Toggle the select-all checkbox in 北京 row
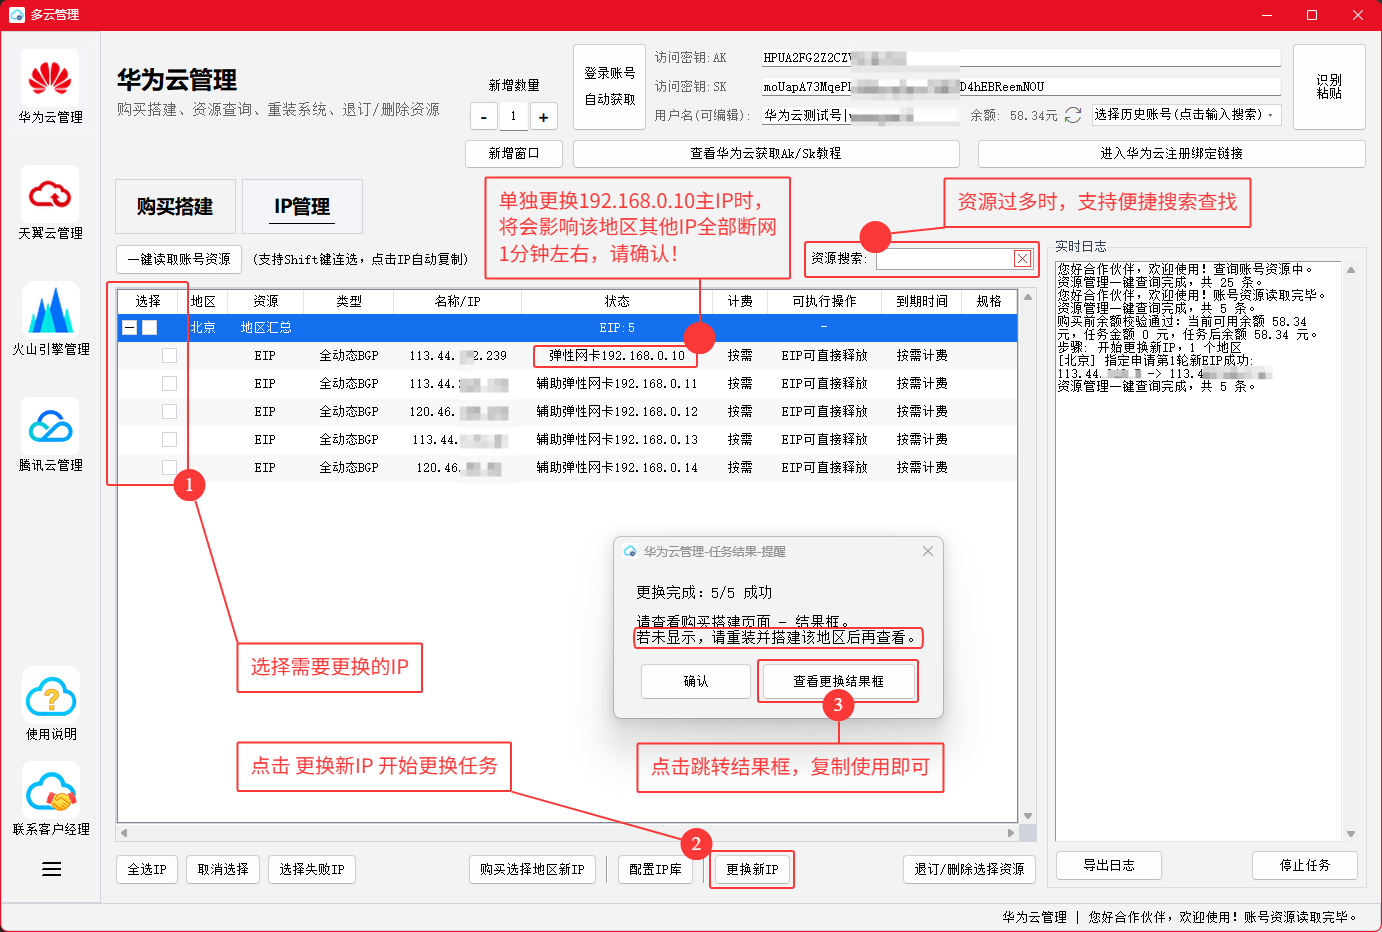Image resolution: width=1382 pixels, height=932 pixels. (150, 327)
